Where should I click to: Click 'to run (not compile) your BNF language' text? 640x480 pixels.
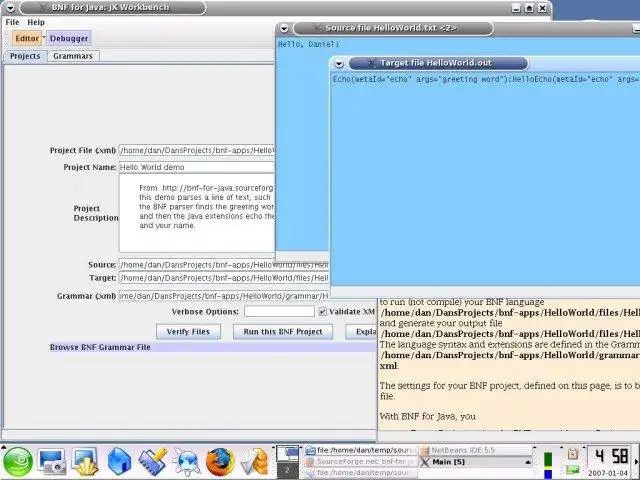(462, 302)
